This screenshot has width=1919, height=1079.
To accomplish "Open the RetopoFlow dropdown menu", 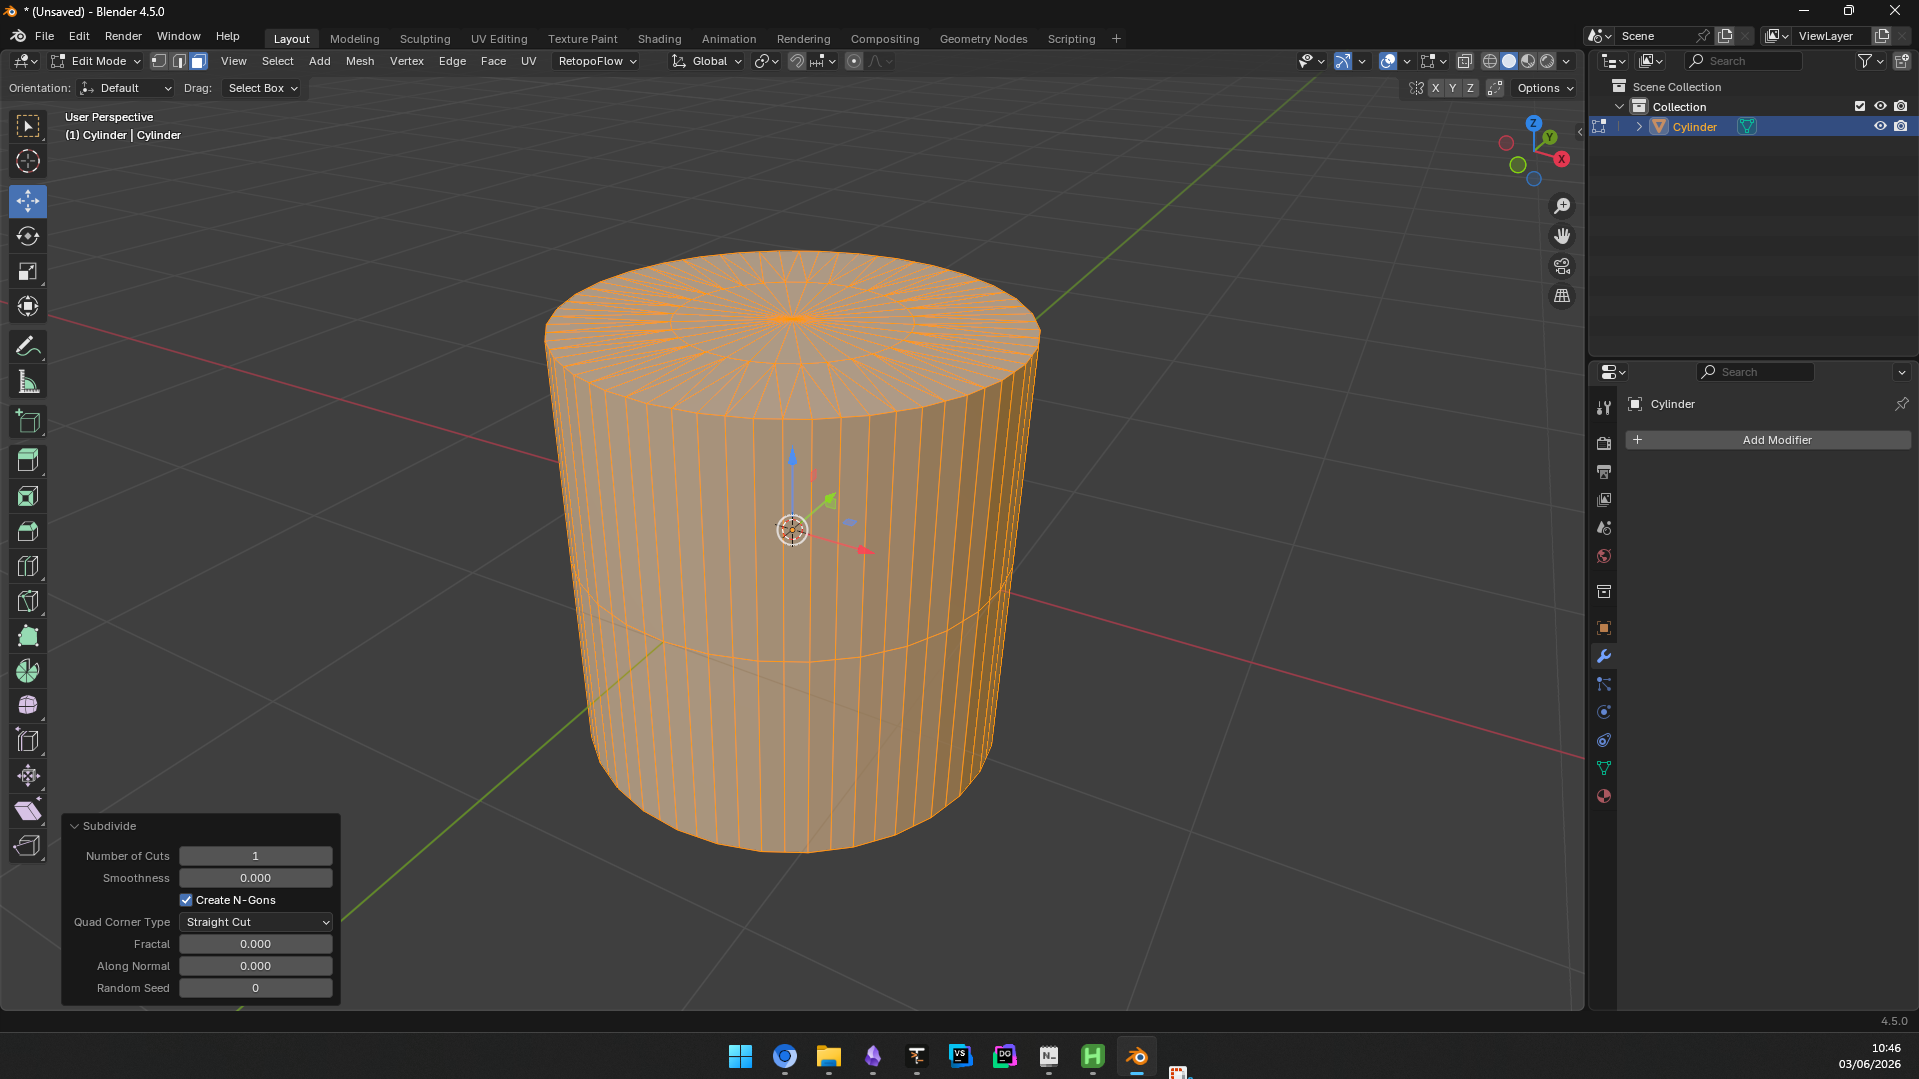I will (x=597, y=61).
